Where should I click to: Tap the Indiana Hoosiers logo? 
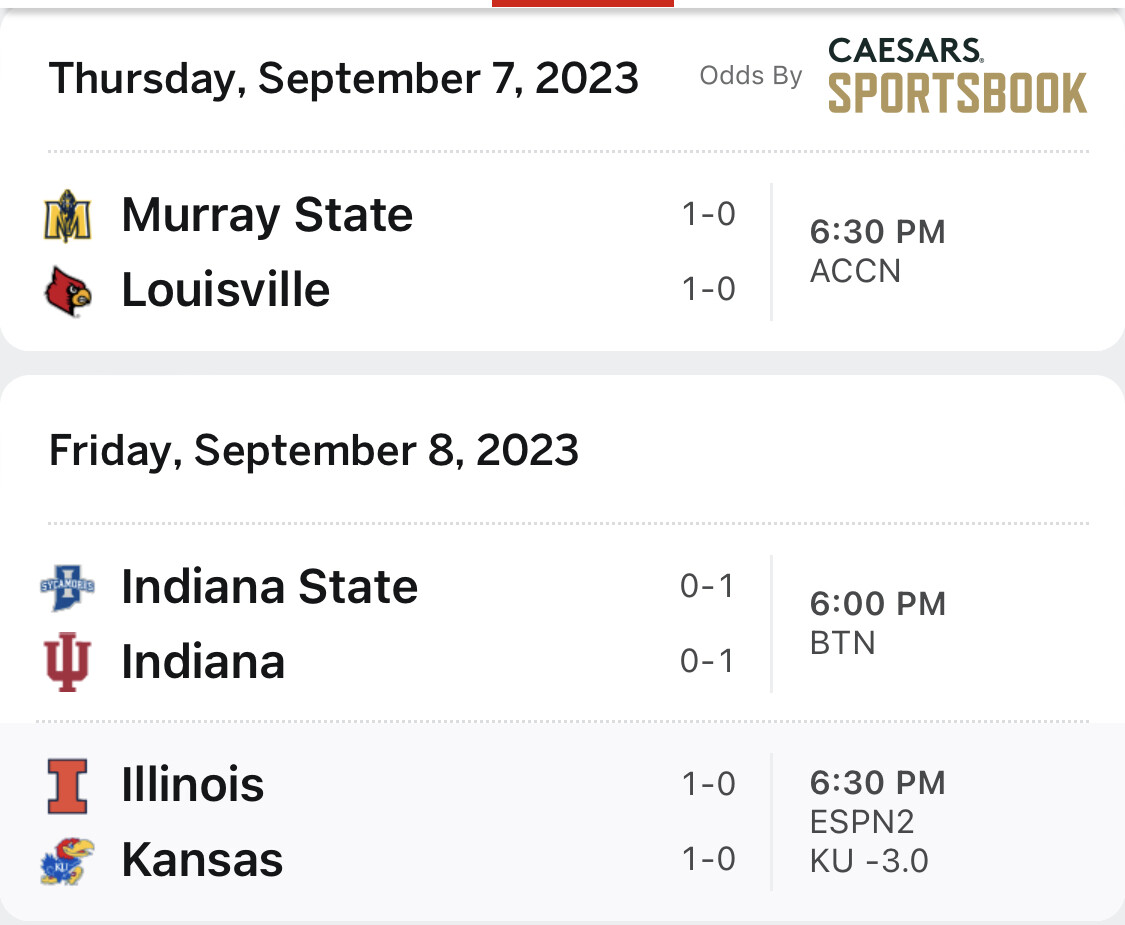[67, 662]
